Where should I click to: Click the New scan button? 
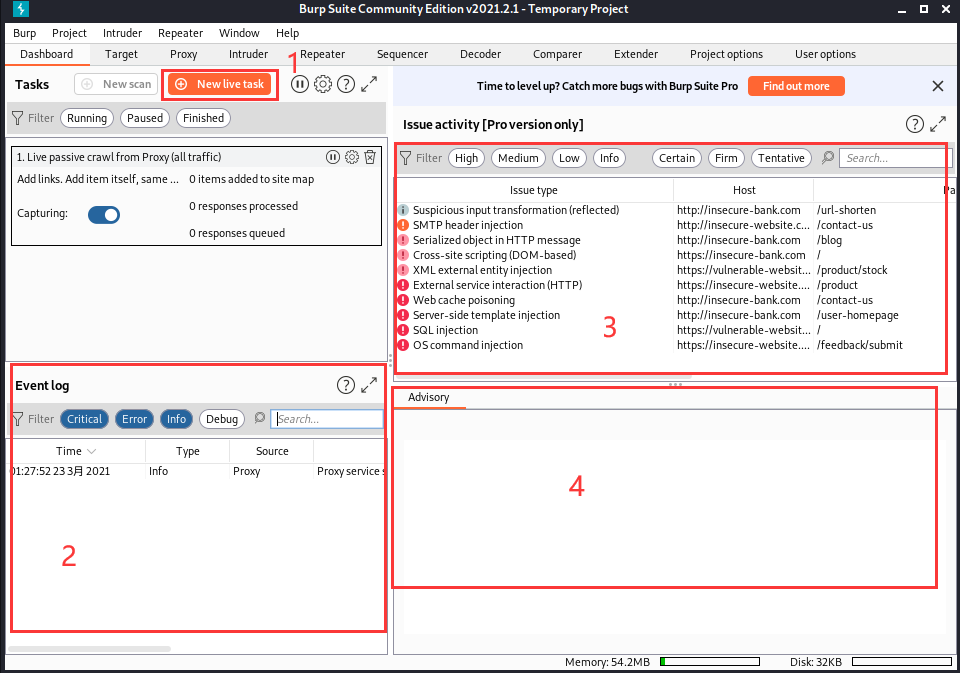tap(116, 84)
